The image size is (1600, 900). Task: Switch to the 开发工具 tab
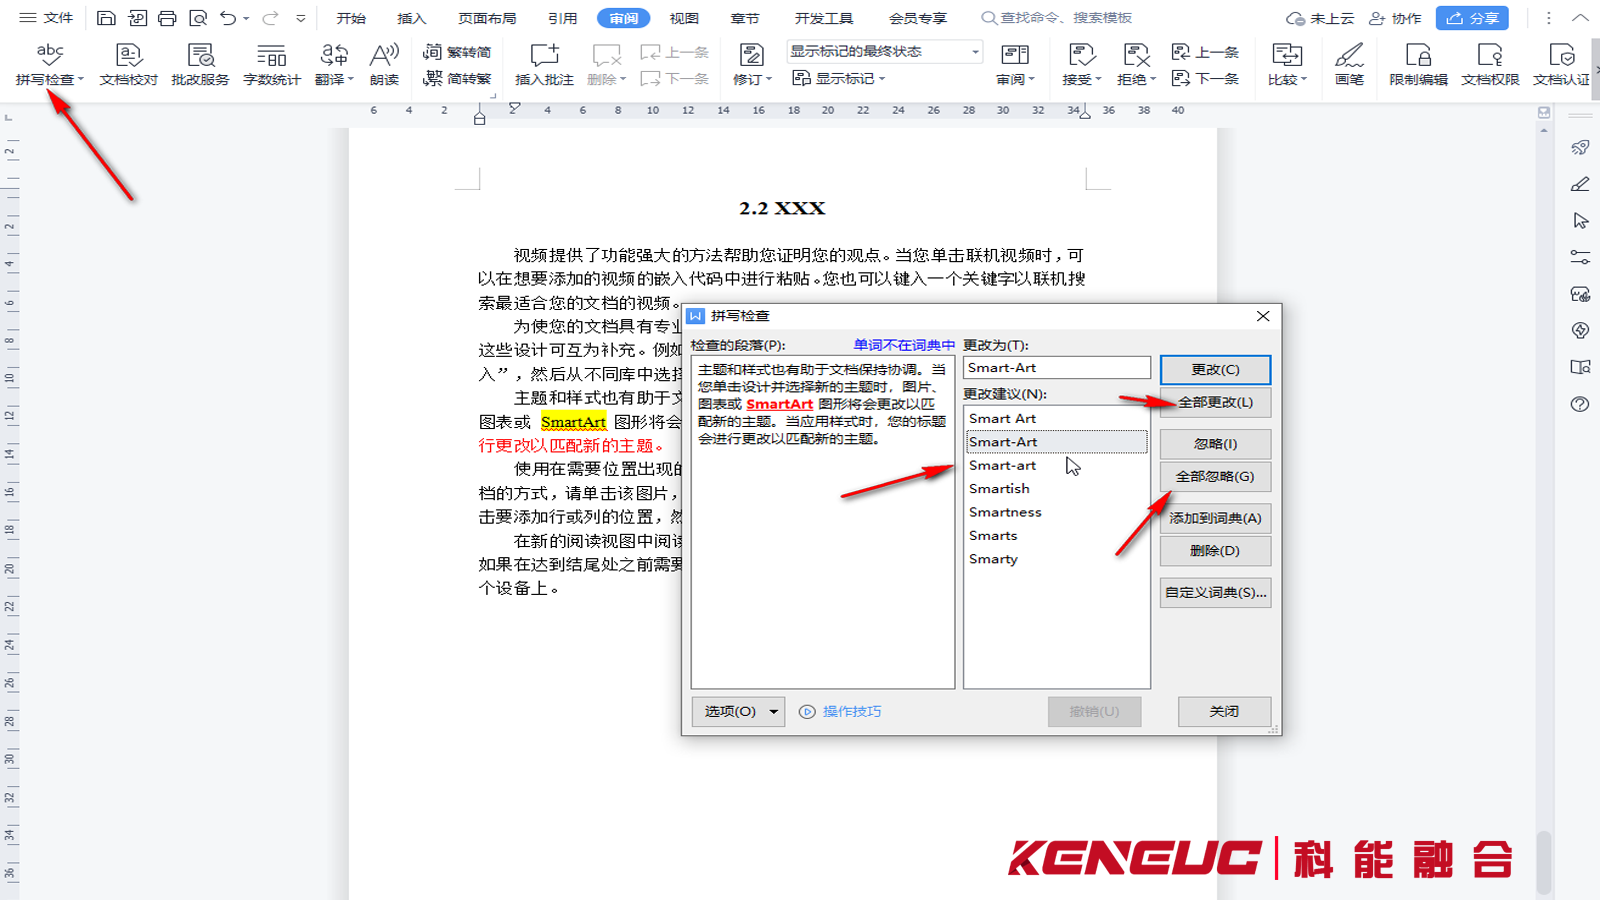tap(824, 18)
